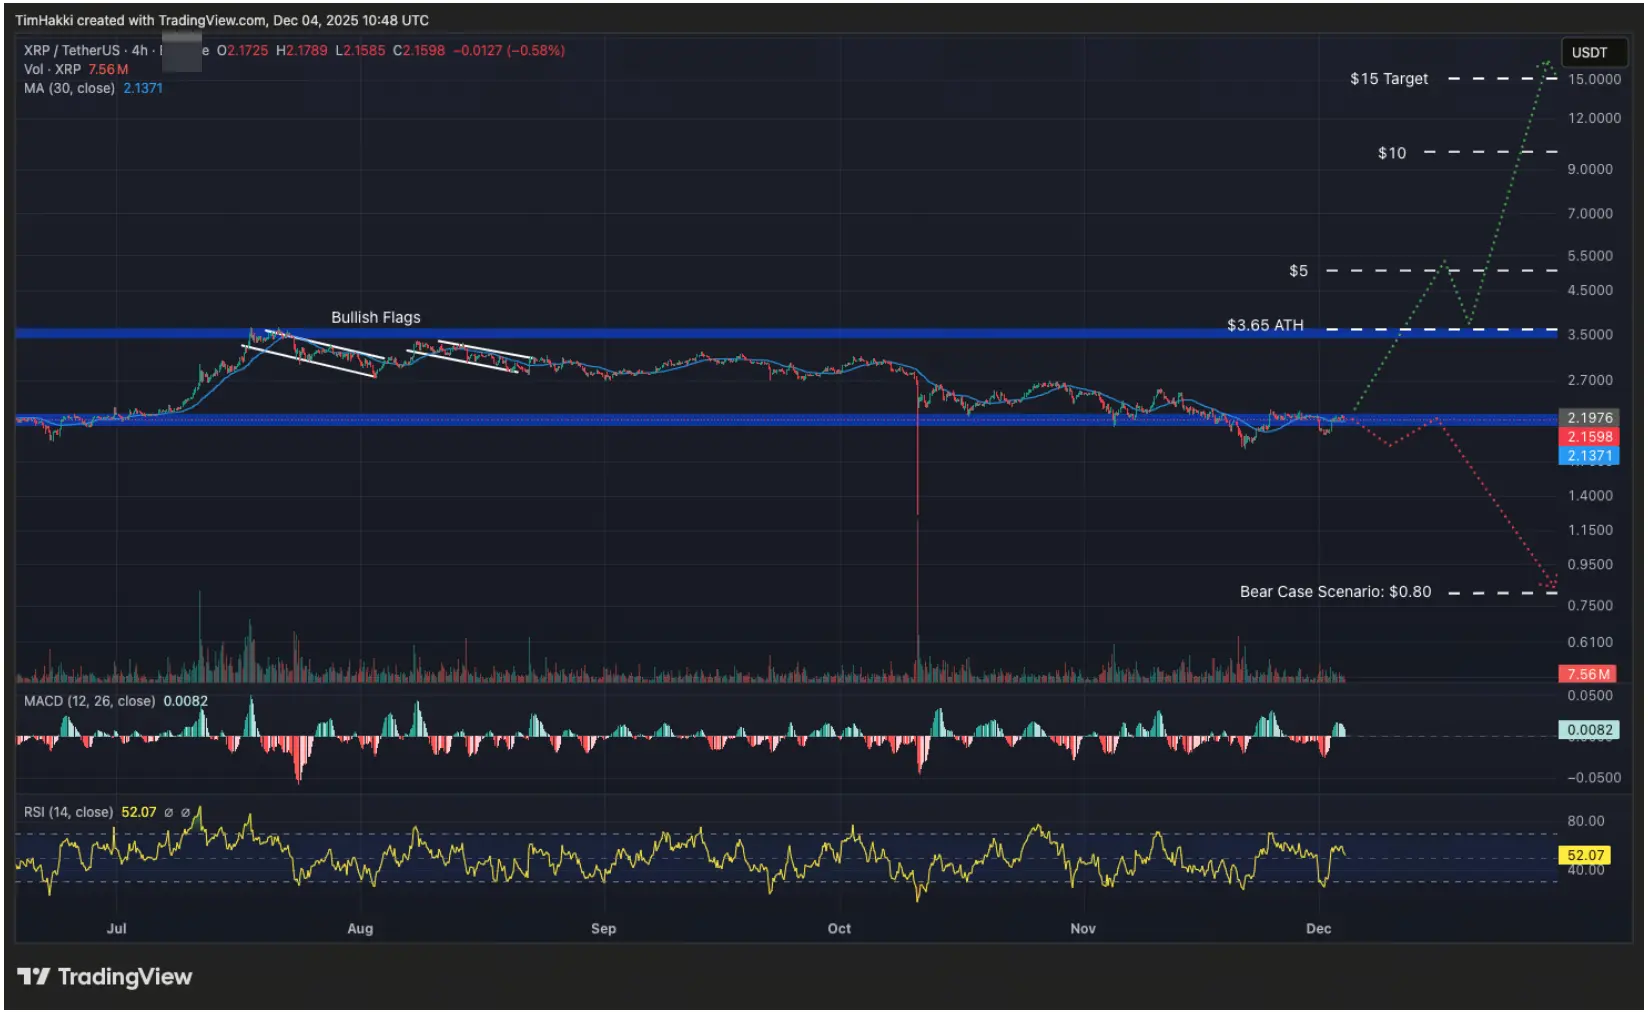
Task: Select the $15 Target annotation text
Action: pyautogui.click(x=1388, y=78)
